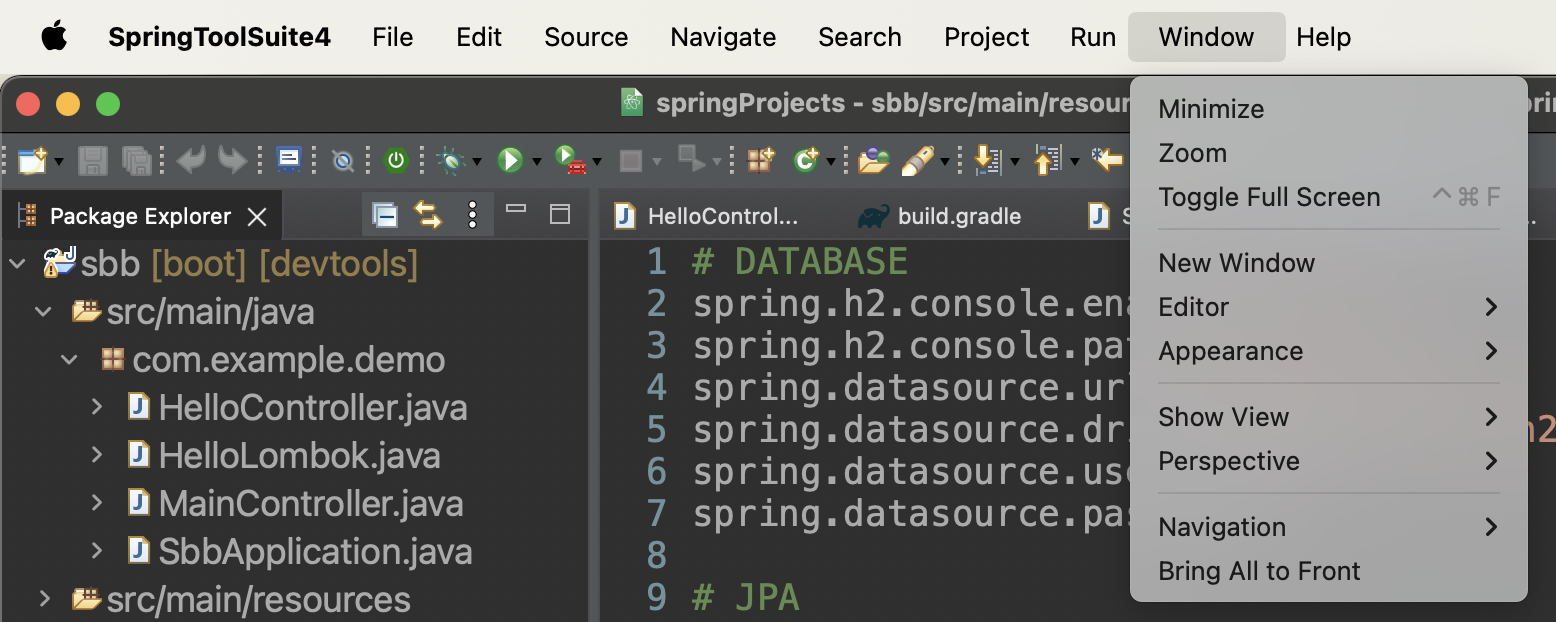Open Package Explorer View Menu dots

point(473,215)
